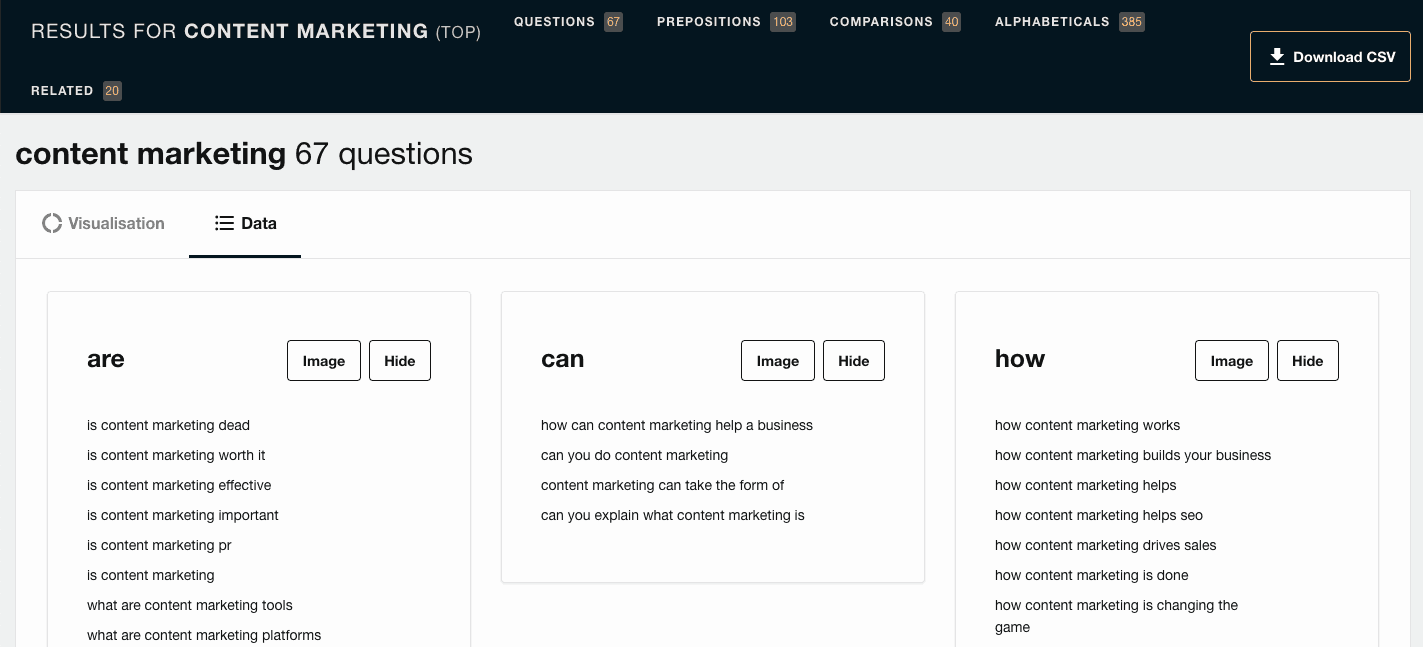The width and height of the screenshot is (1423, 647).
Task: Hide the 'are' questions card
Action: click(x=399, y=361)
